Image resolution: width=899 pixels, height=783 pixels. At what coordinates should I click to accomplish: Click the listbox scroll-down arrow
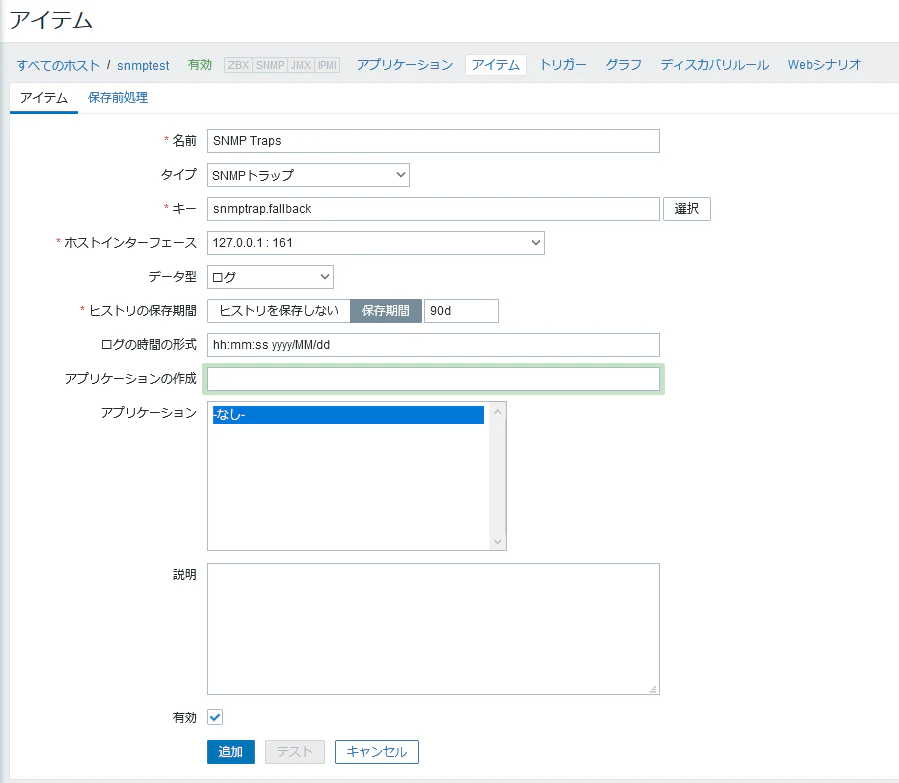click(x=498, y=541)
